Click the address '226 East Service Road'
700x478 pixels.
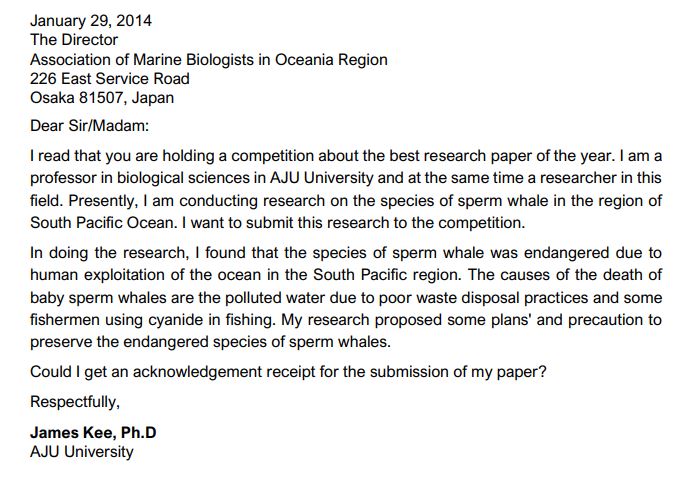click(109, 79)
